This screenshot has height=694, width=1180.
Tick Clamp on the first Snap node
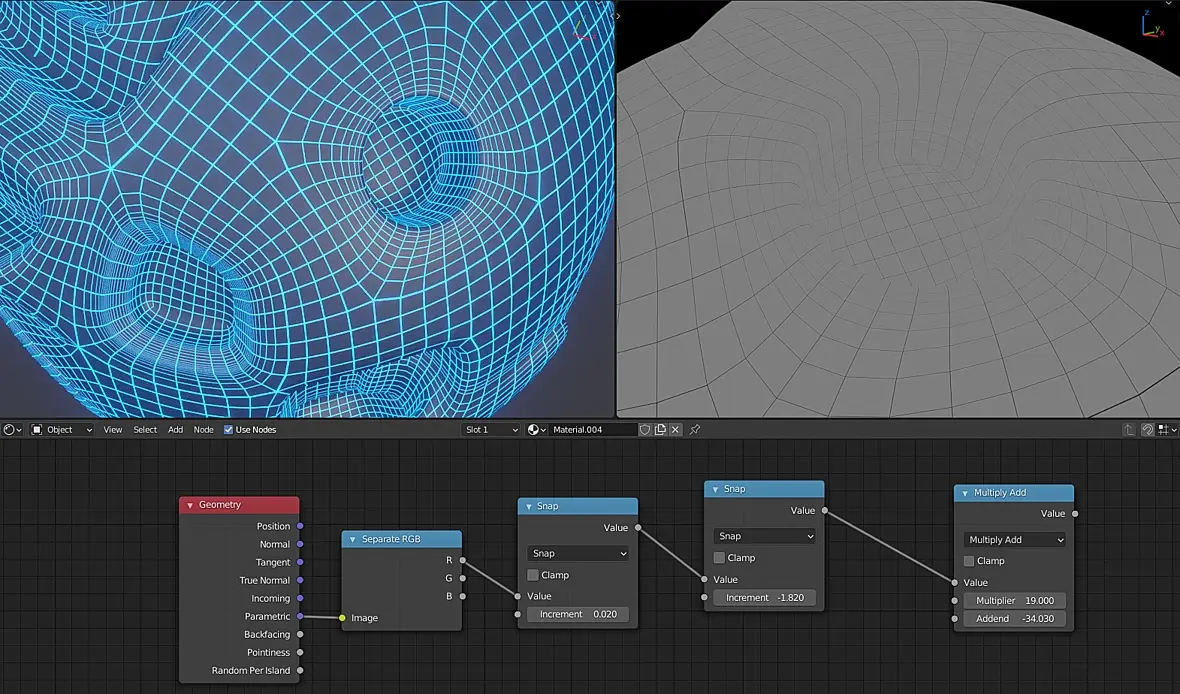point(533,575)
